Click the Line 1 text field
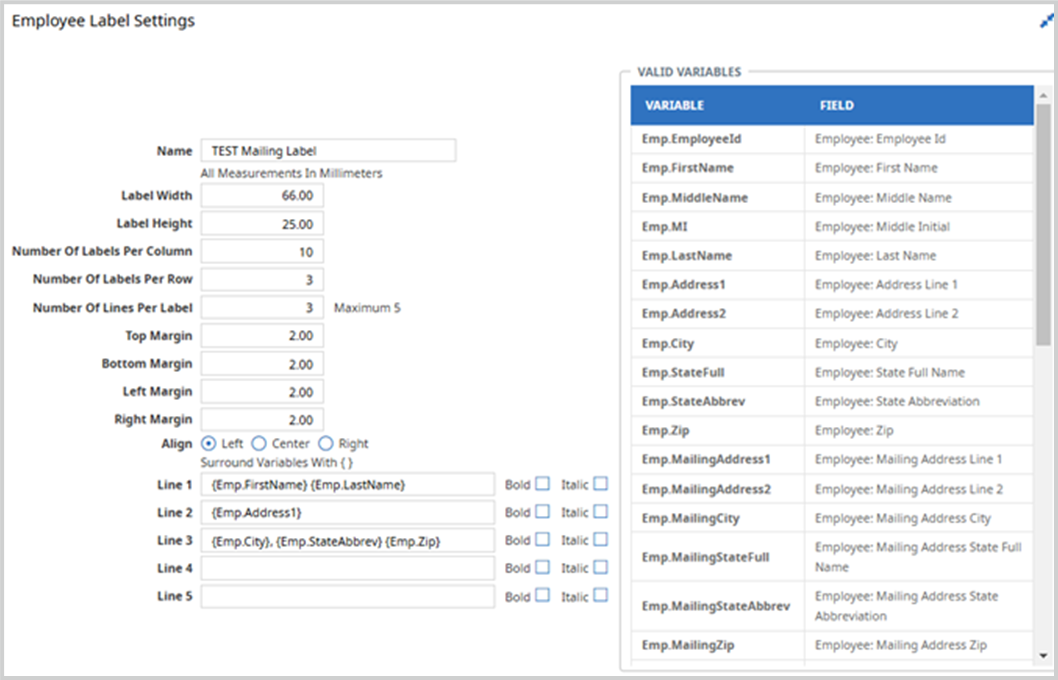The width and height of the screenshot is (1058, 680). pyautogui.click(x=347, y=484)
